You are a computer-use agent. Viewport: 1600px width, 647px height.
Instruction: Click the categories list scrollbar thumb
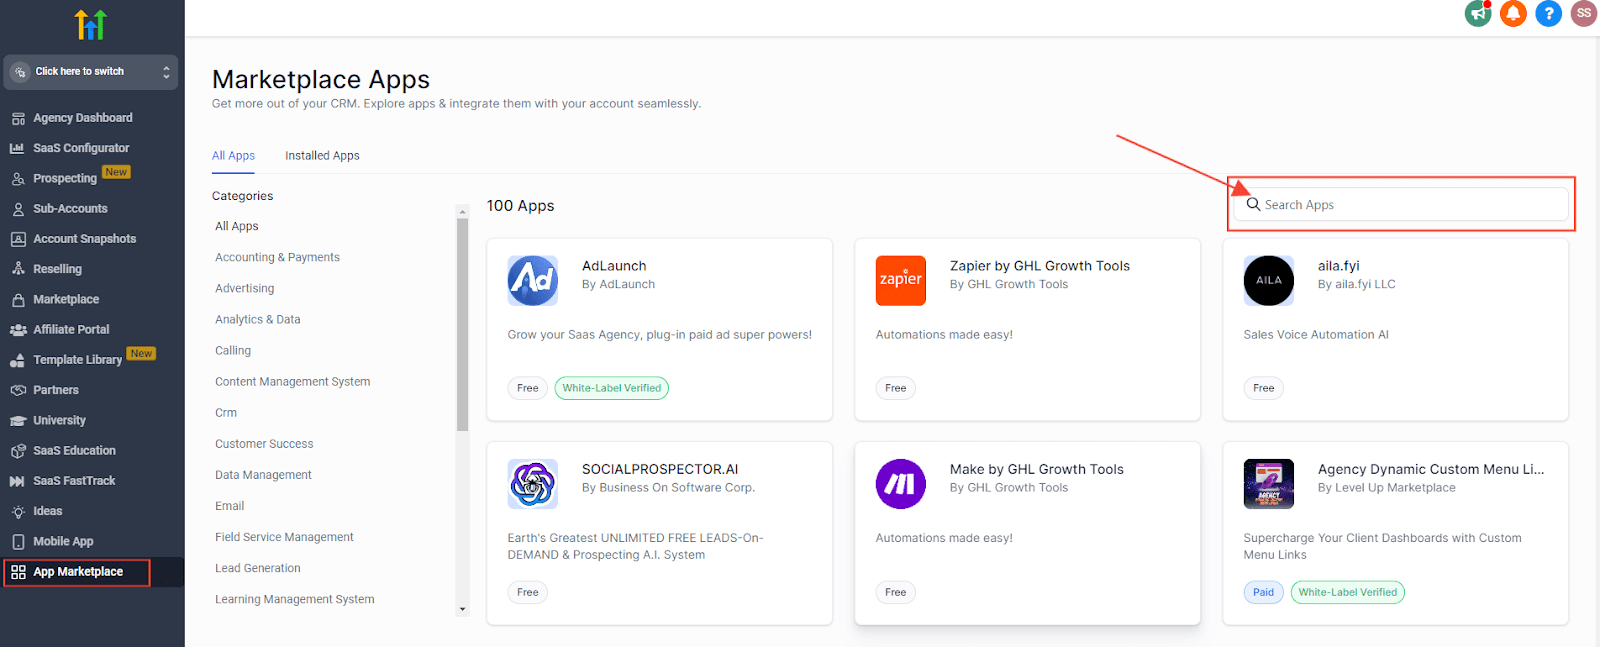[x=462, y=324]
